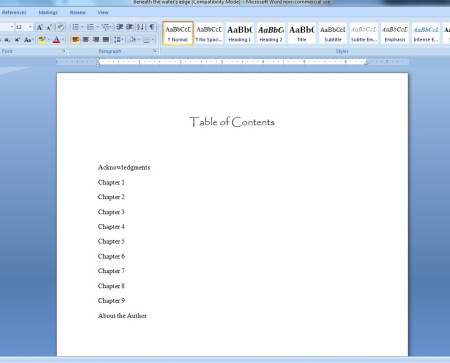Apply the Subtle Emphasis style

(x=364, y=33)
